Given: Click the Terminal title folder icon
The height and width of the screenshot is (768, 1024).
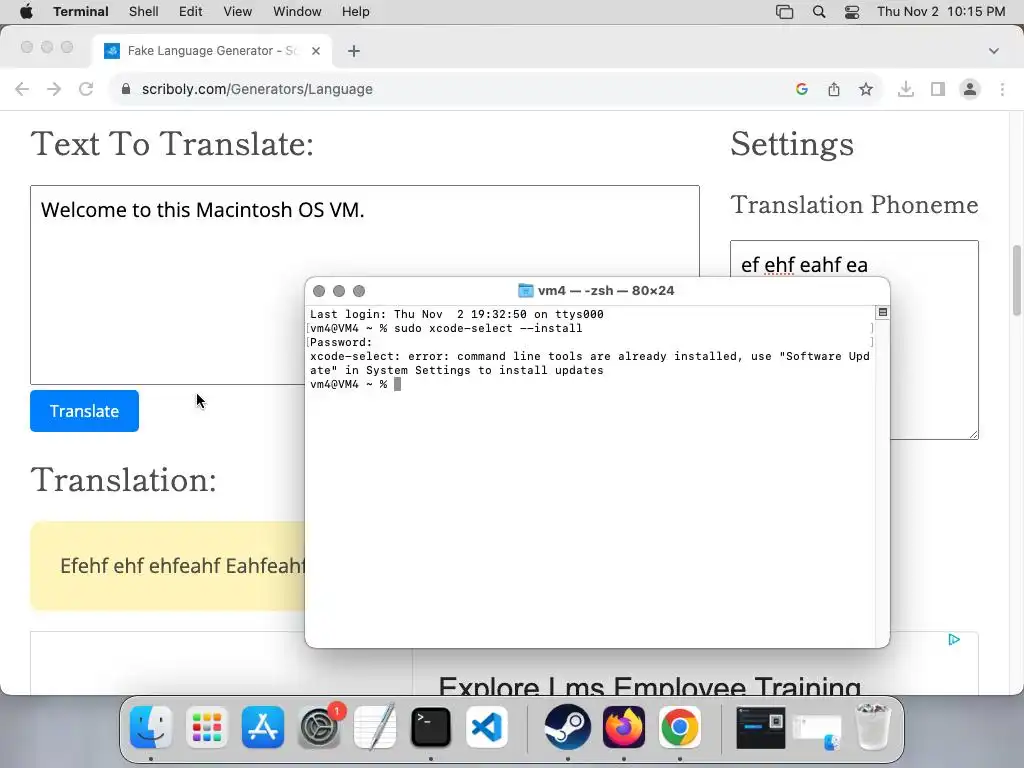Looking at the screenshot, I should [x=526, y=291].
